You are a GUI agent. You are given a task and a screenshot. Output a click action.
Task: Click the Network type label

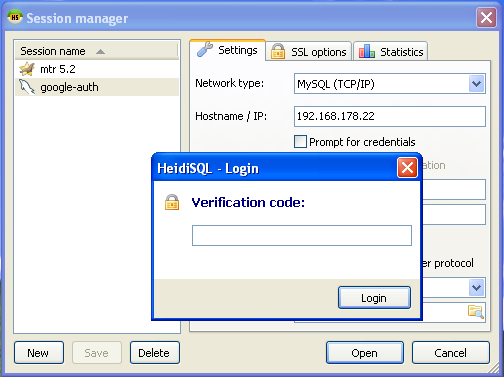coord(229,83)
